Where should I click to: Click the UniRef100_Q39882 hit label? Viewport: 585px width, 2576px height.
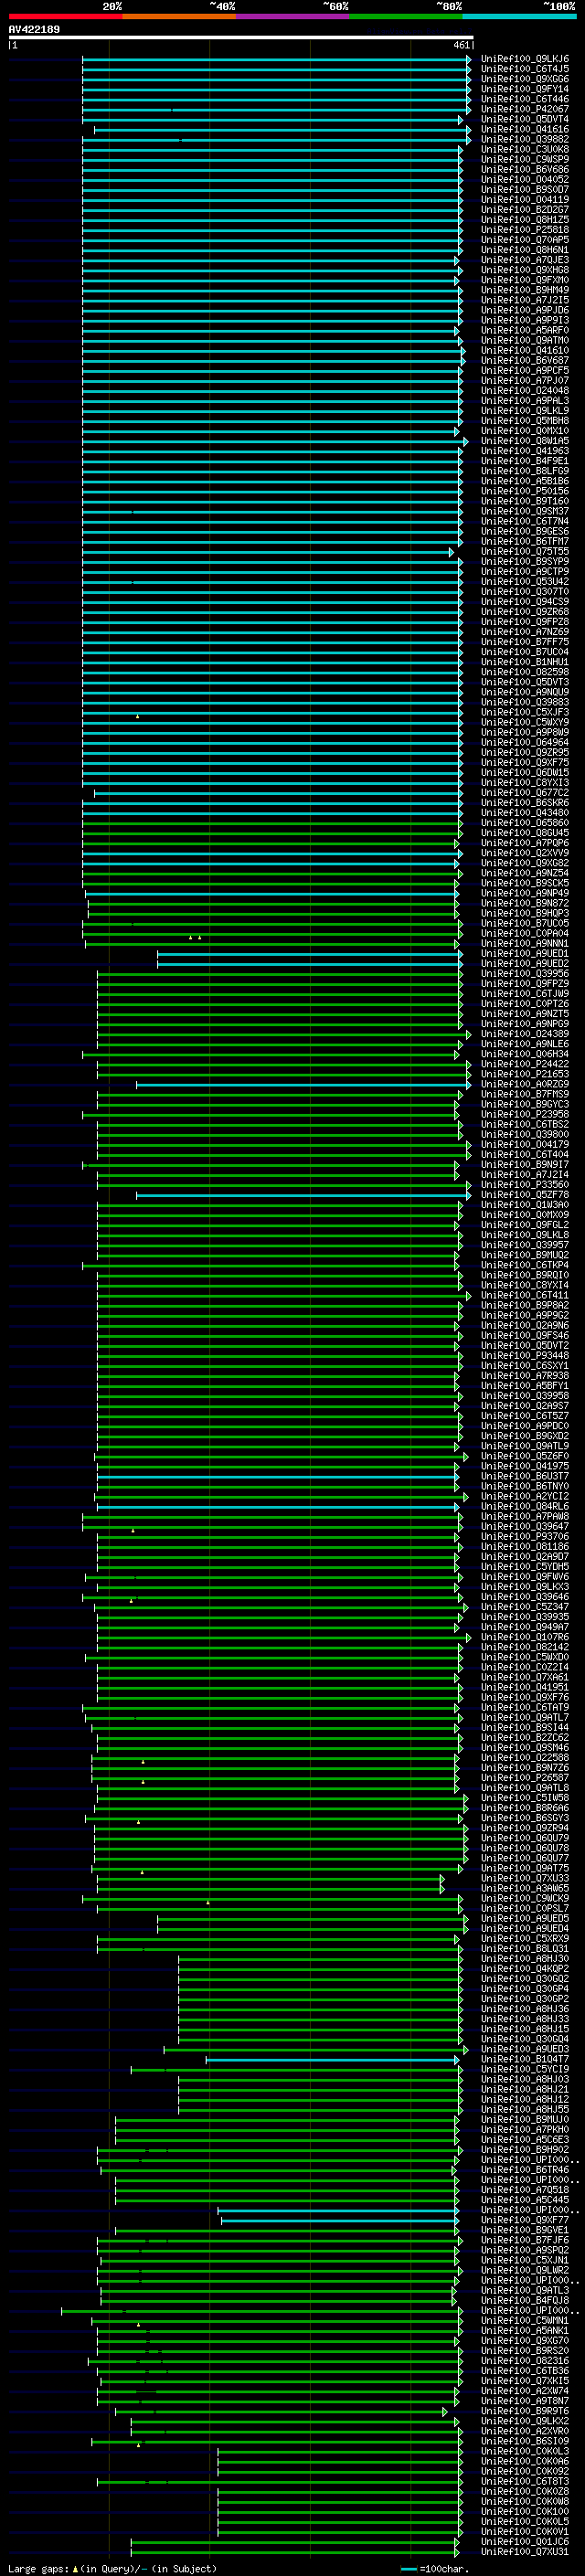point(525,139)
